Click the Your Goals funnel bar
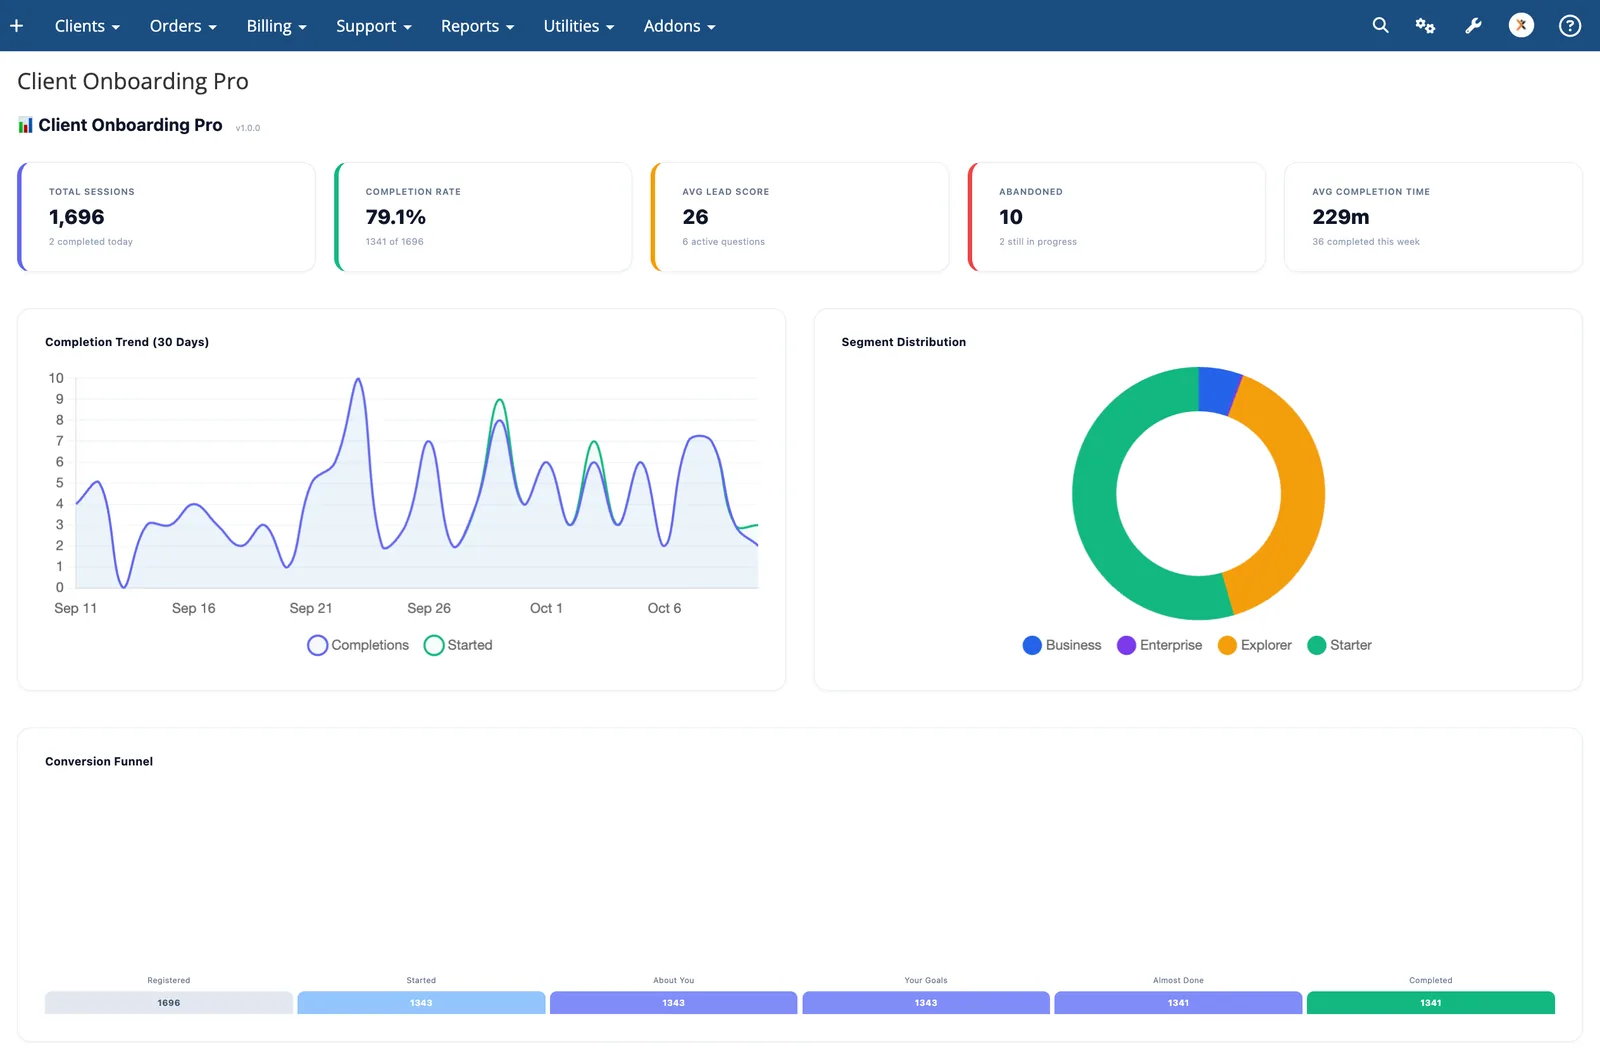The width and height of the screenshot is (1600, 1059). (926, 1002)
